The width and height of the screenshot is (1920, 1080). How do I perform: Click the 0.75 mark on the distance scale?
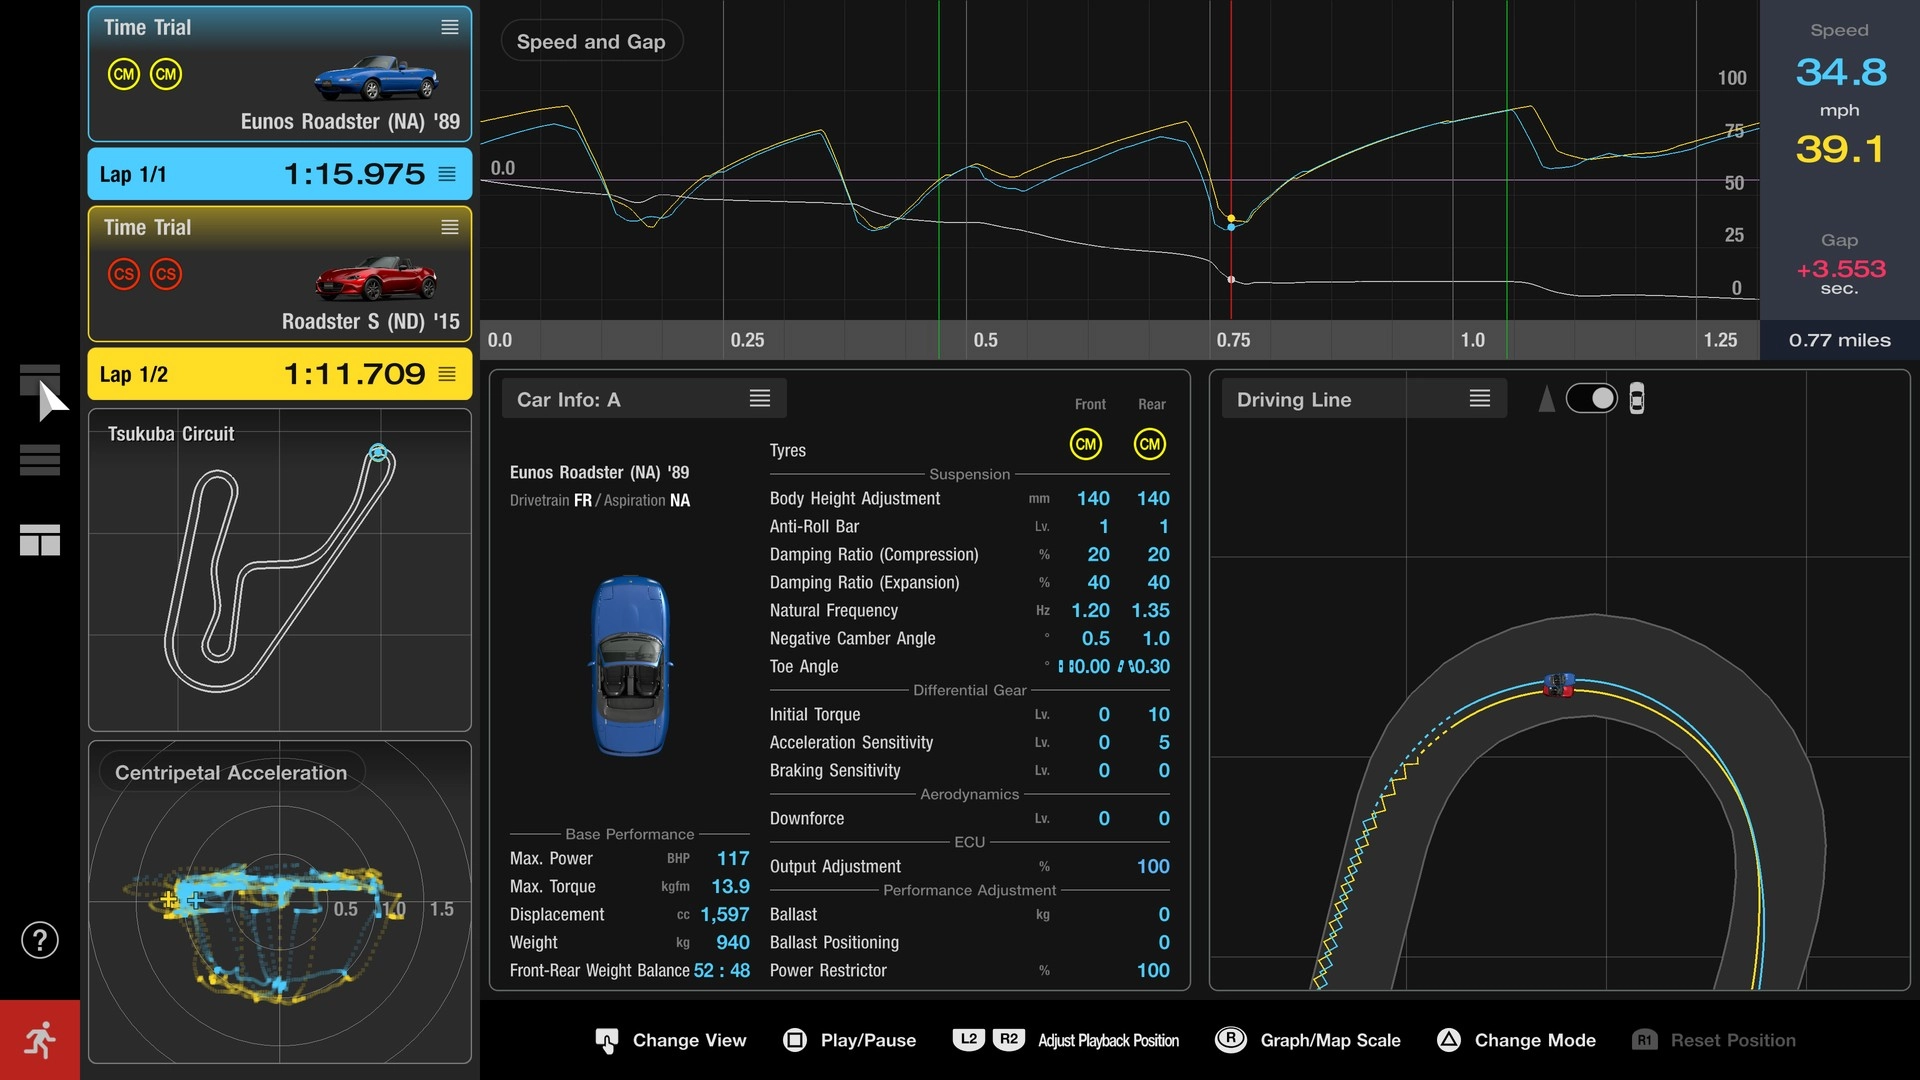[1234, 340]
